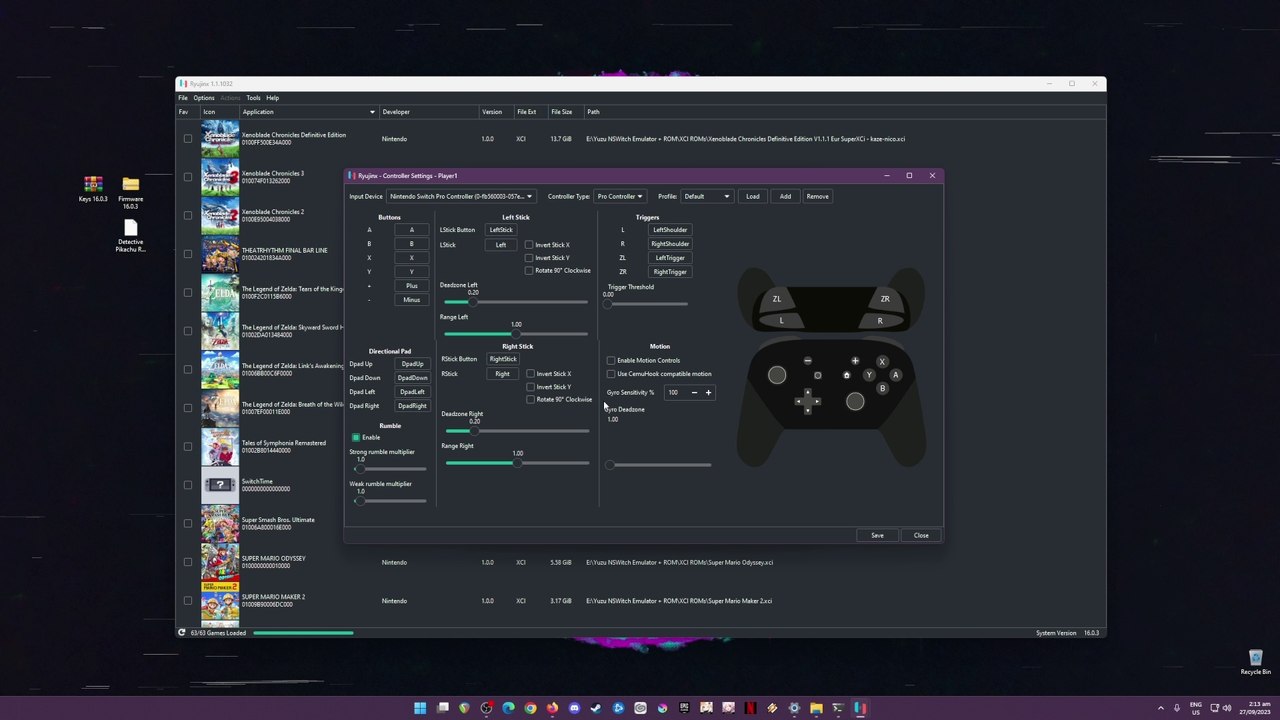Open the Firmware 16.0.3 folder on desktop
Screen dimensions: 1280x720
pos(130,192)
